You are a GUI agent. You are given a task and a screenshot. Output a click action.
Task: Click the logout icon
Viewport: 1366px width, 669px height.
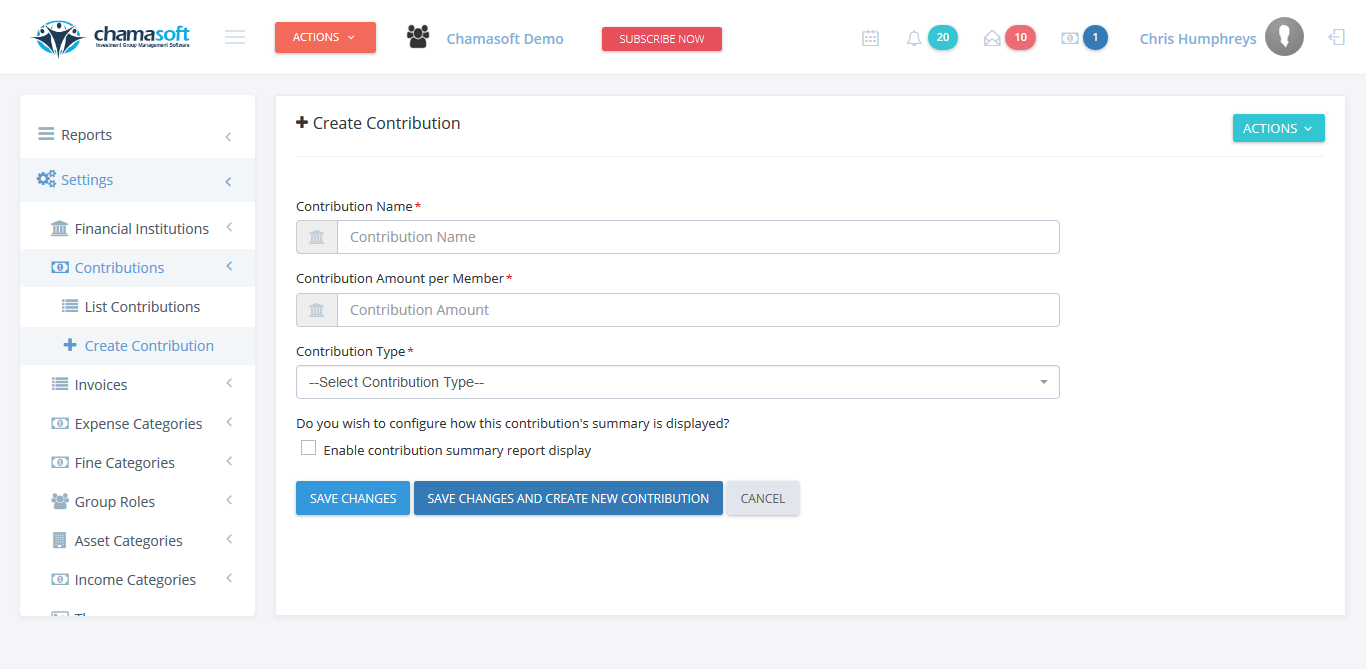1336,37
